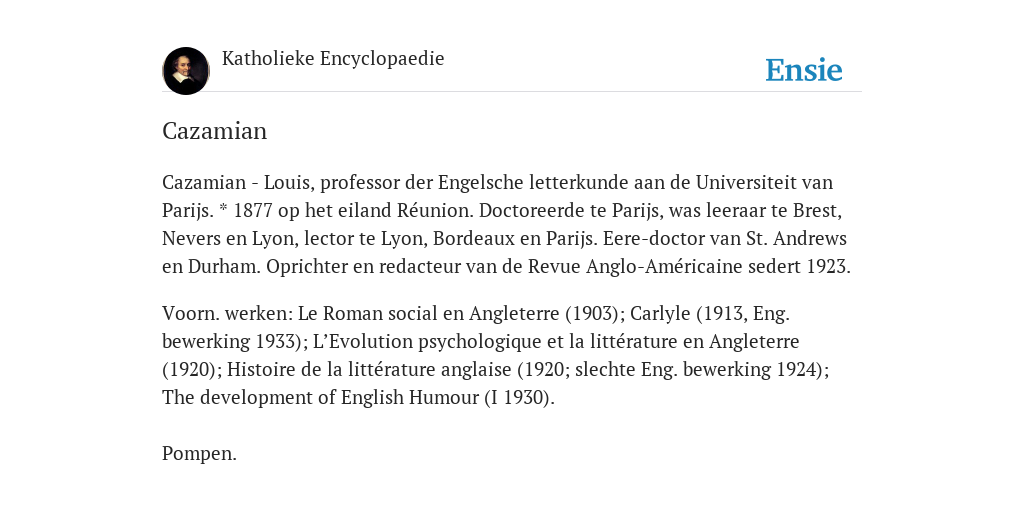
Task: Click the word 'Durham' in the text
Action: [223, 266]
